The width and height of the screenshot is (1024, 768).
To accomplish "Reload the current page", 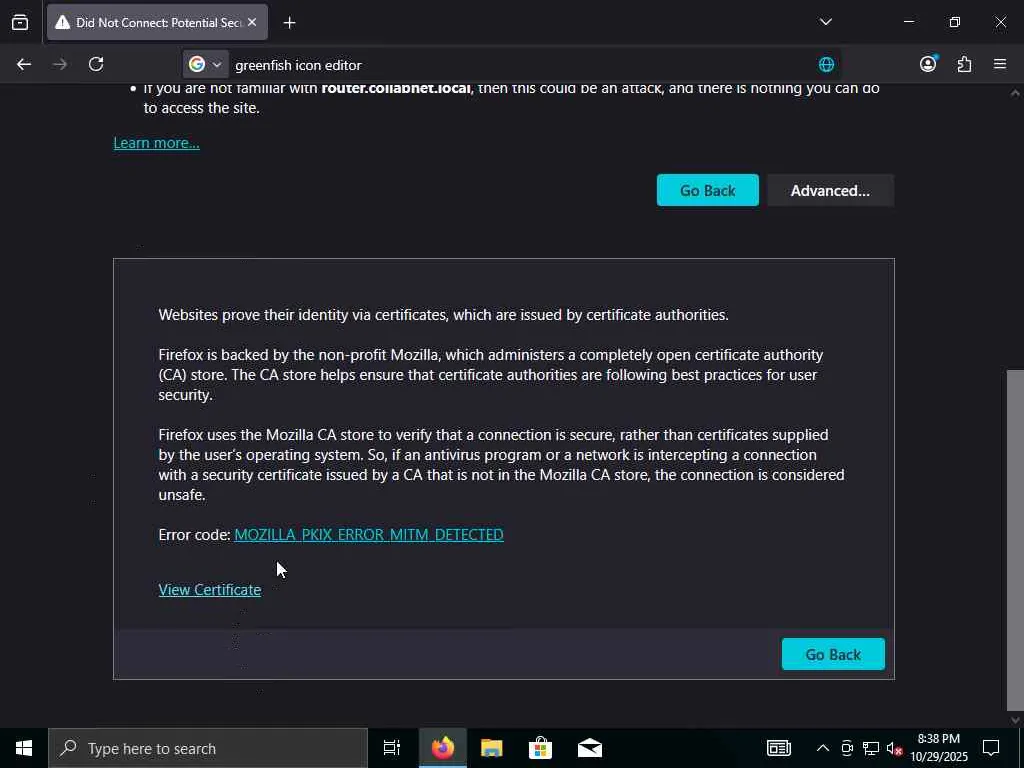I will (x=96, y=64).
